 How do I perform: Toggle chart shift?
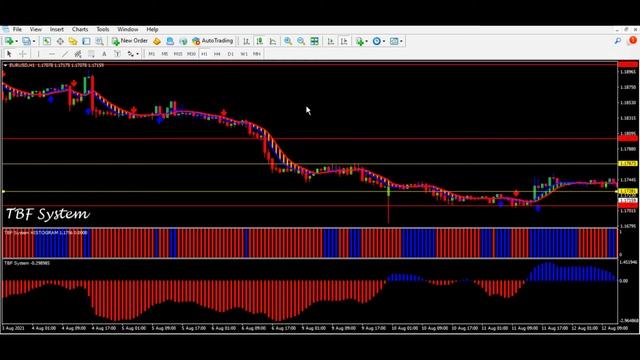(x=344, y=41)
